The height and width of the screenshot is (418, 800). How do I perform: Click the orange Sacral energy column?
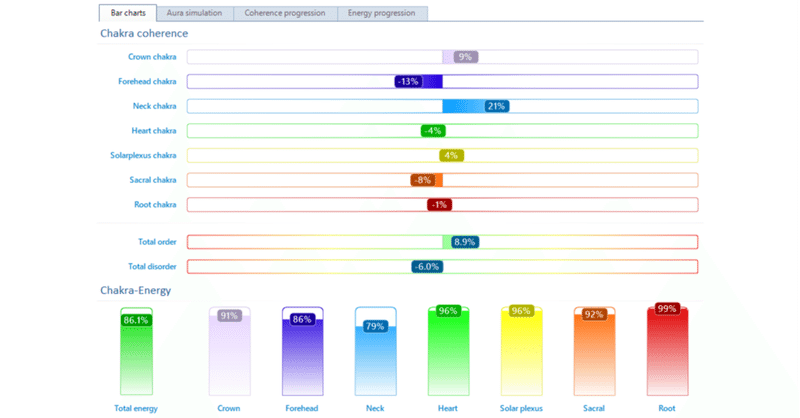click(594, 352)
